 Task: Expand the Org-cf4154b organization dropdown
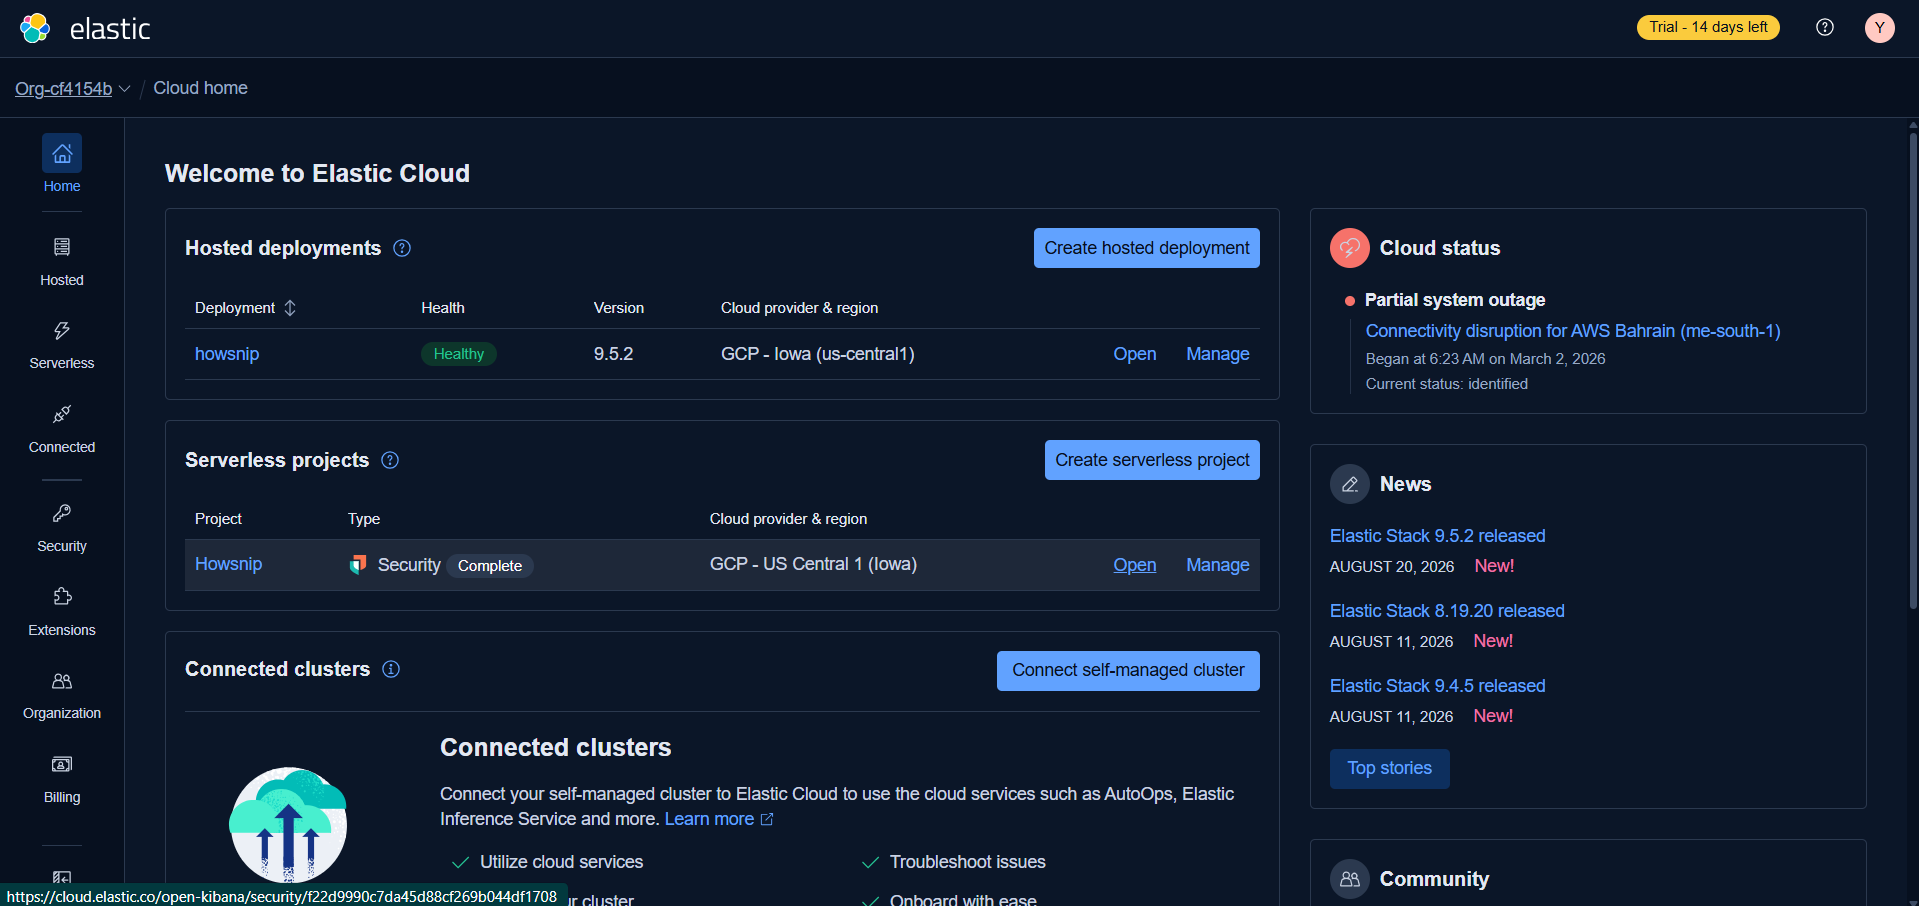[x=73, y=88]
